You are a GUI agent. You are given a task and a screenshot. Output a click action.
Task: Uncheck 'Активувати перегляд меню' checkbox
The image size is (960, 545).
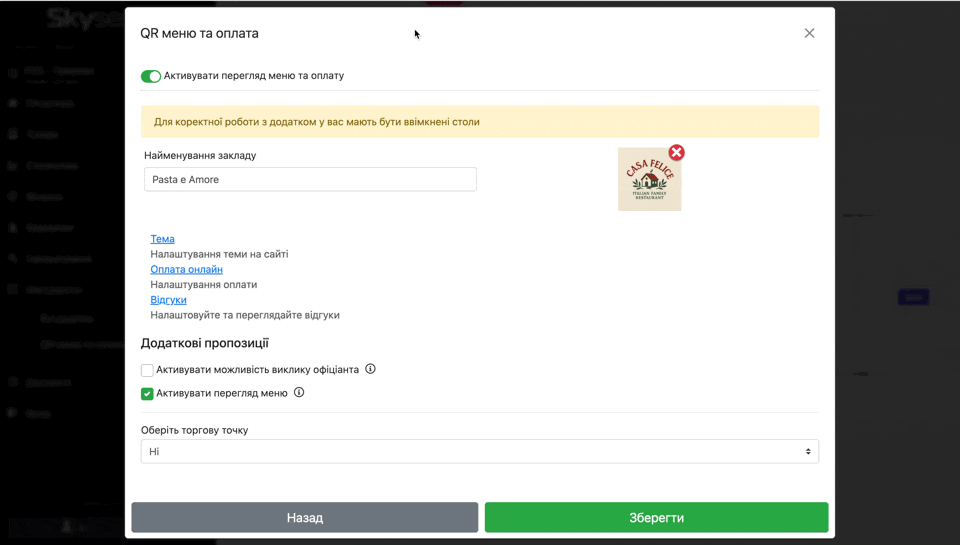click(x=147, y=394)
